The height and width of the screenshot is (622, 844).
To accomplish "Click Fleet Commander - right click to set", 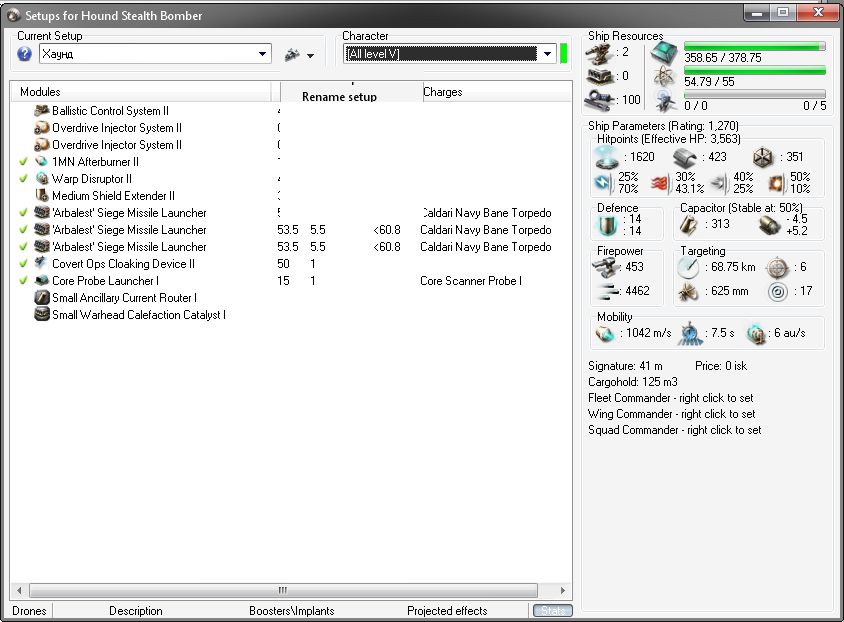I will click(x=671, y=398).
